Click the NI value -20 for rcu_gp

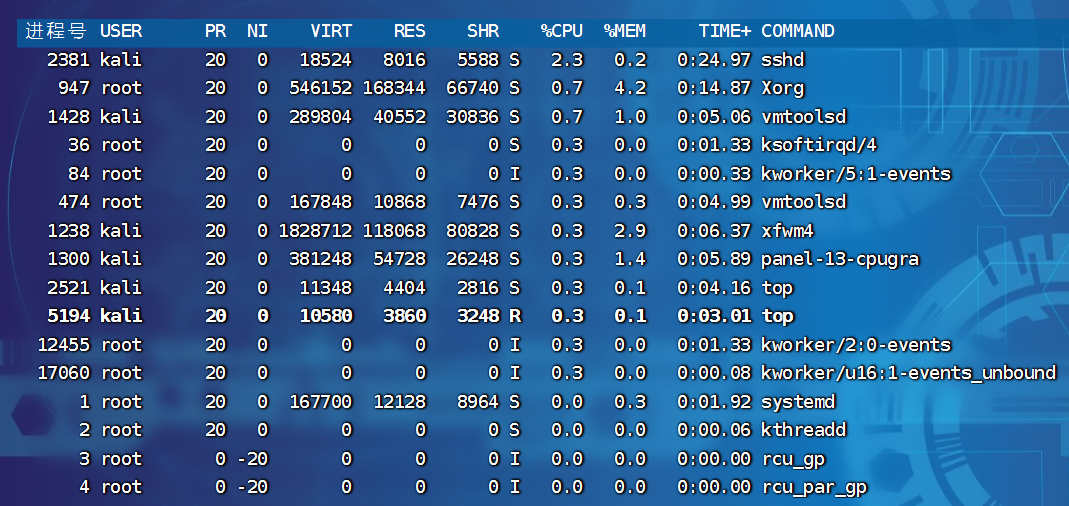[252, 459]
